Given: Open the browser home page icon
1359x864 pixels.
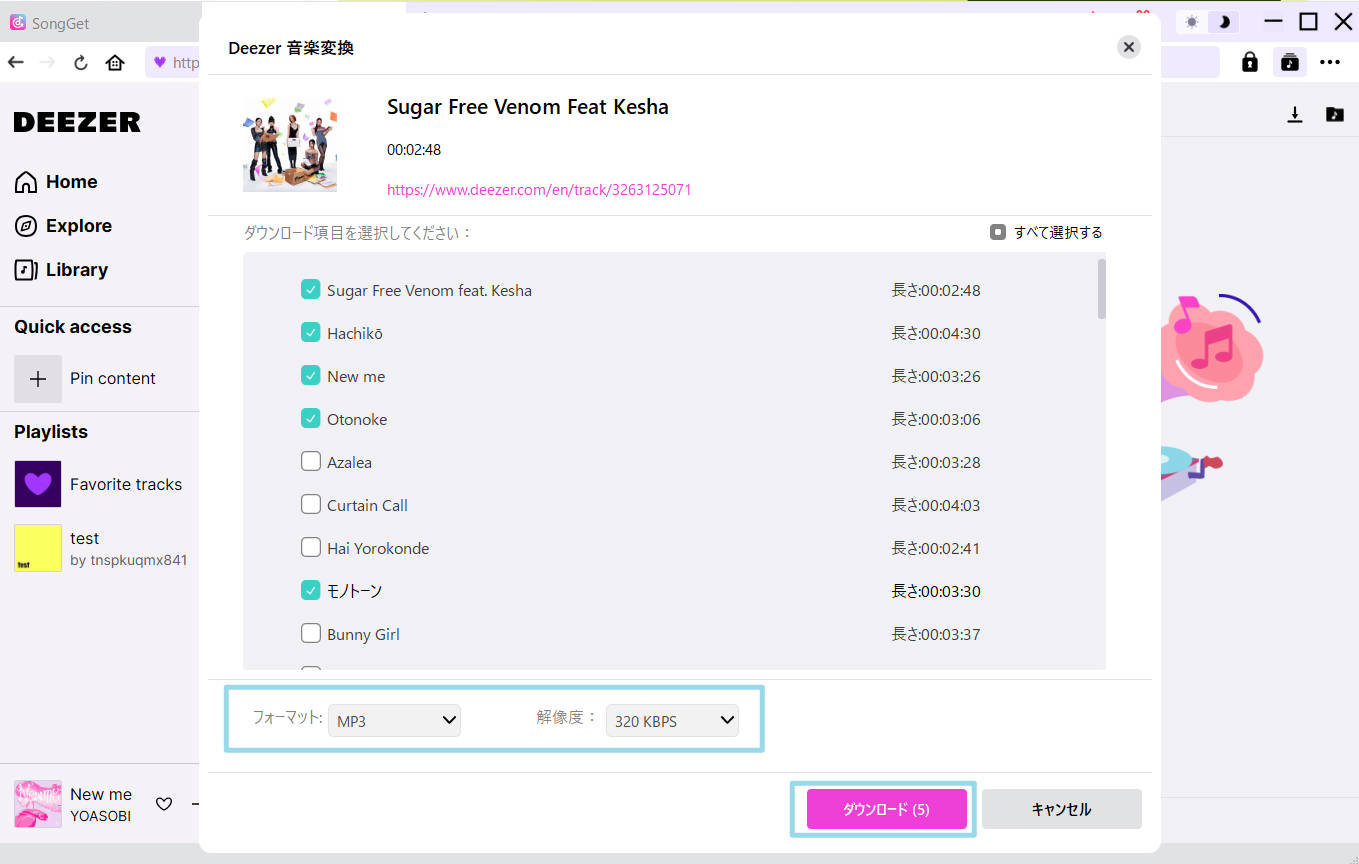Looking at the screenshot, I should [x=115, y=62].
